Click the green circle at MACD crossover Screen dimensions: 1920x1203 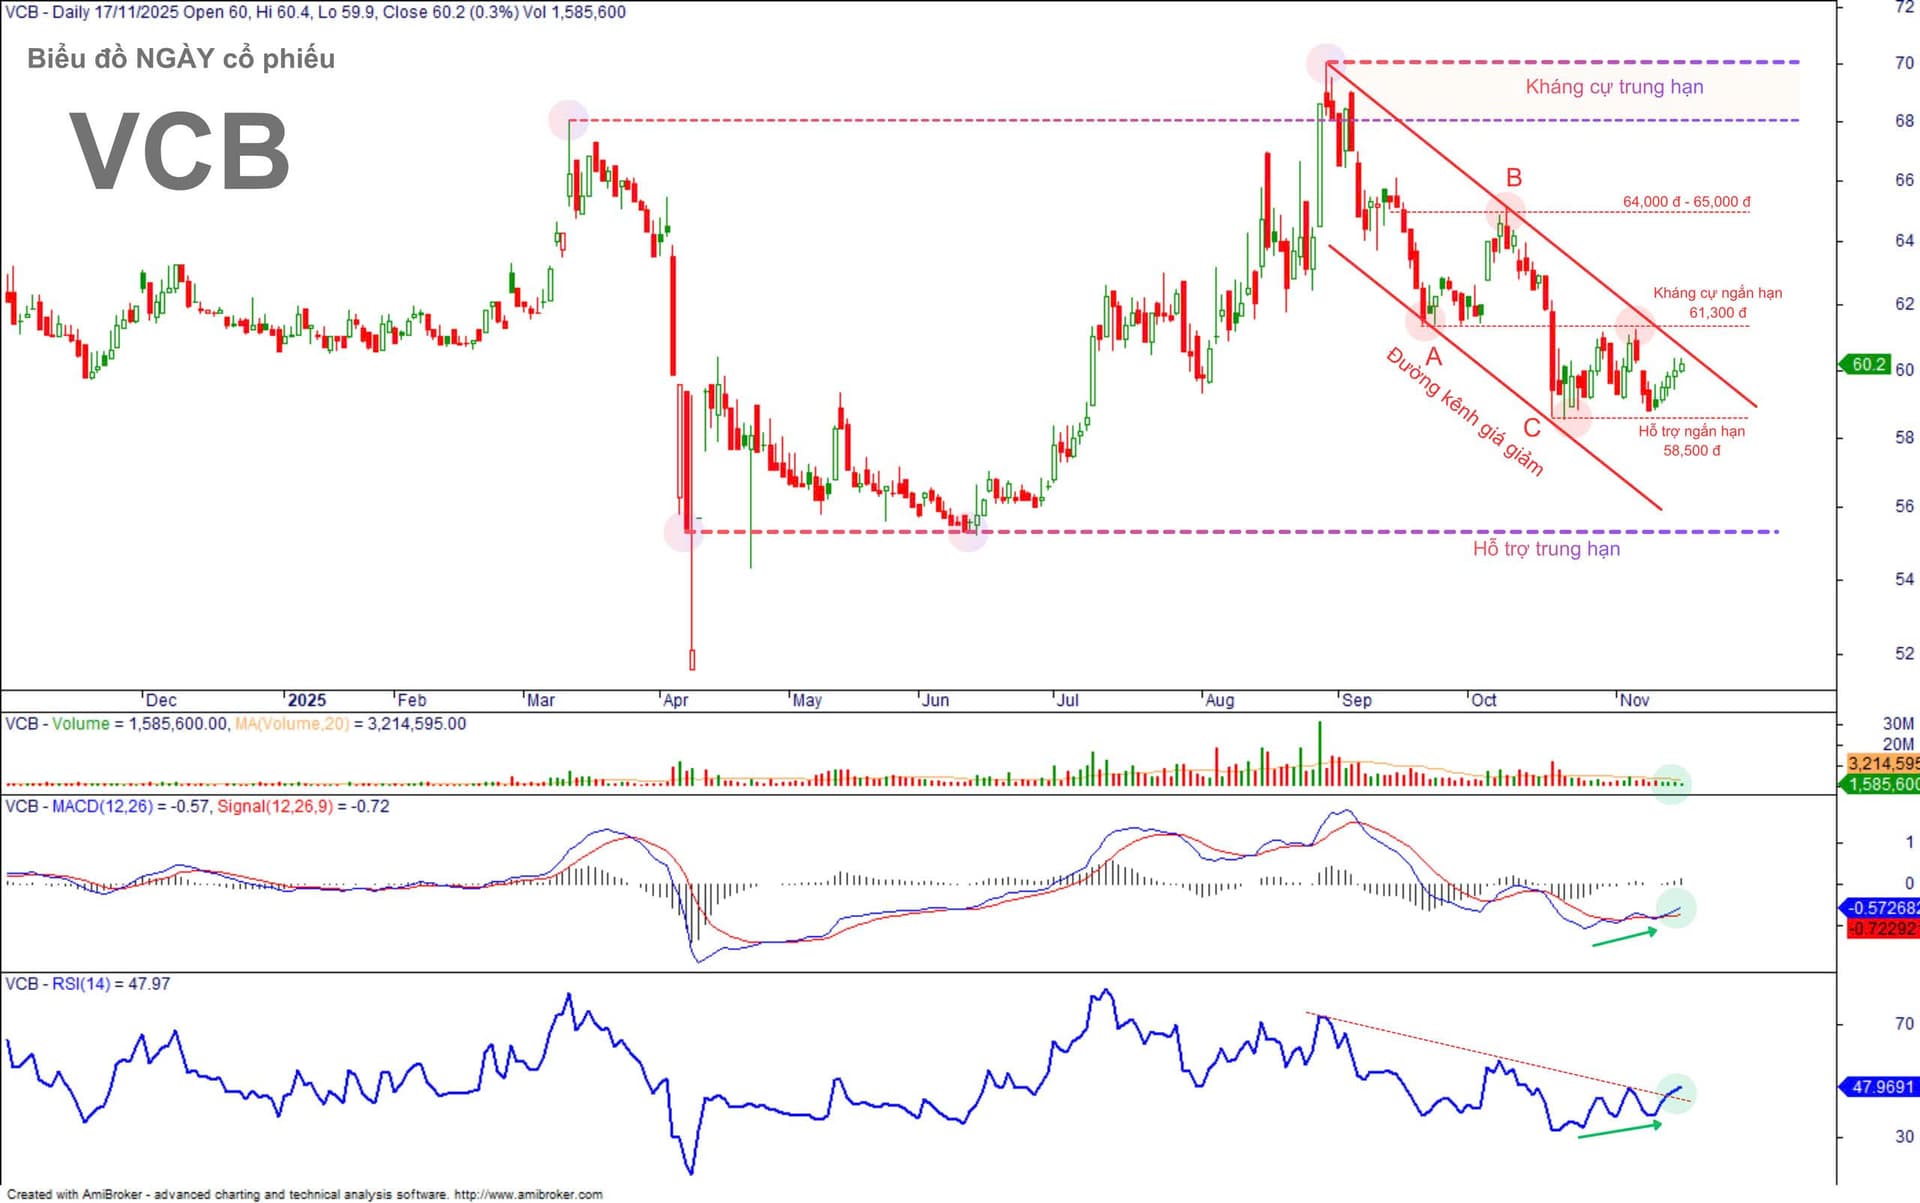tap(1676, 909)
